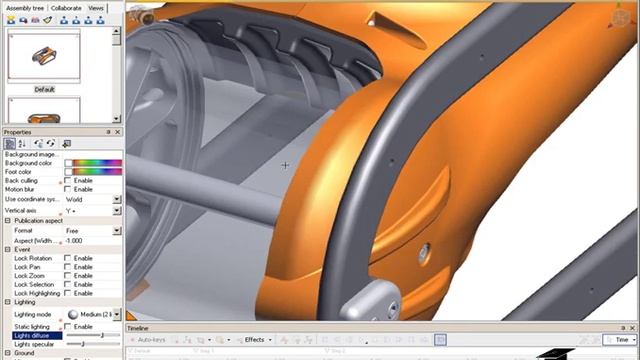Screen dimensions: 640x360
Task: Collapse the Event section
Action: pos(7,249)
